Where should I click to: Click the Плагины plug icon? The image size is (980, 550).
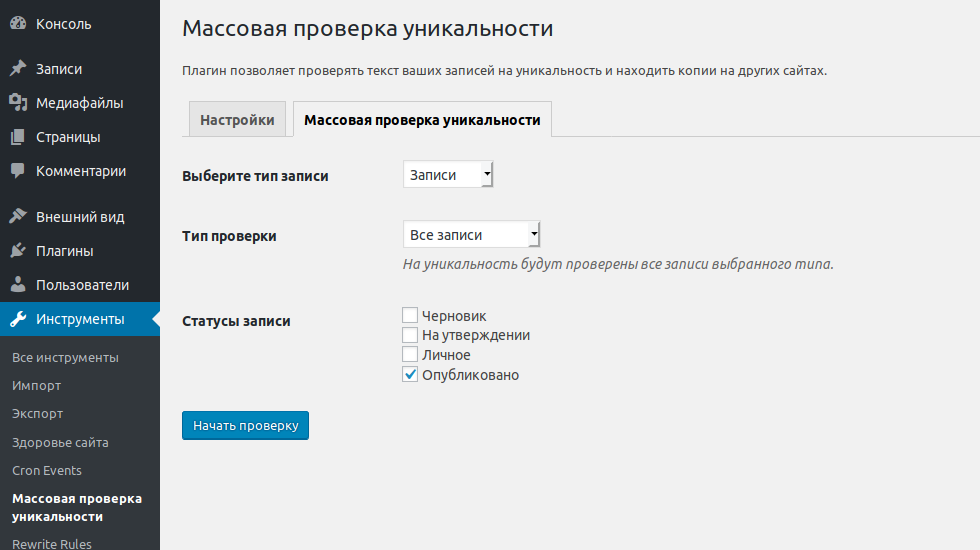pos(18,251)
